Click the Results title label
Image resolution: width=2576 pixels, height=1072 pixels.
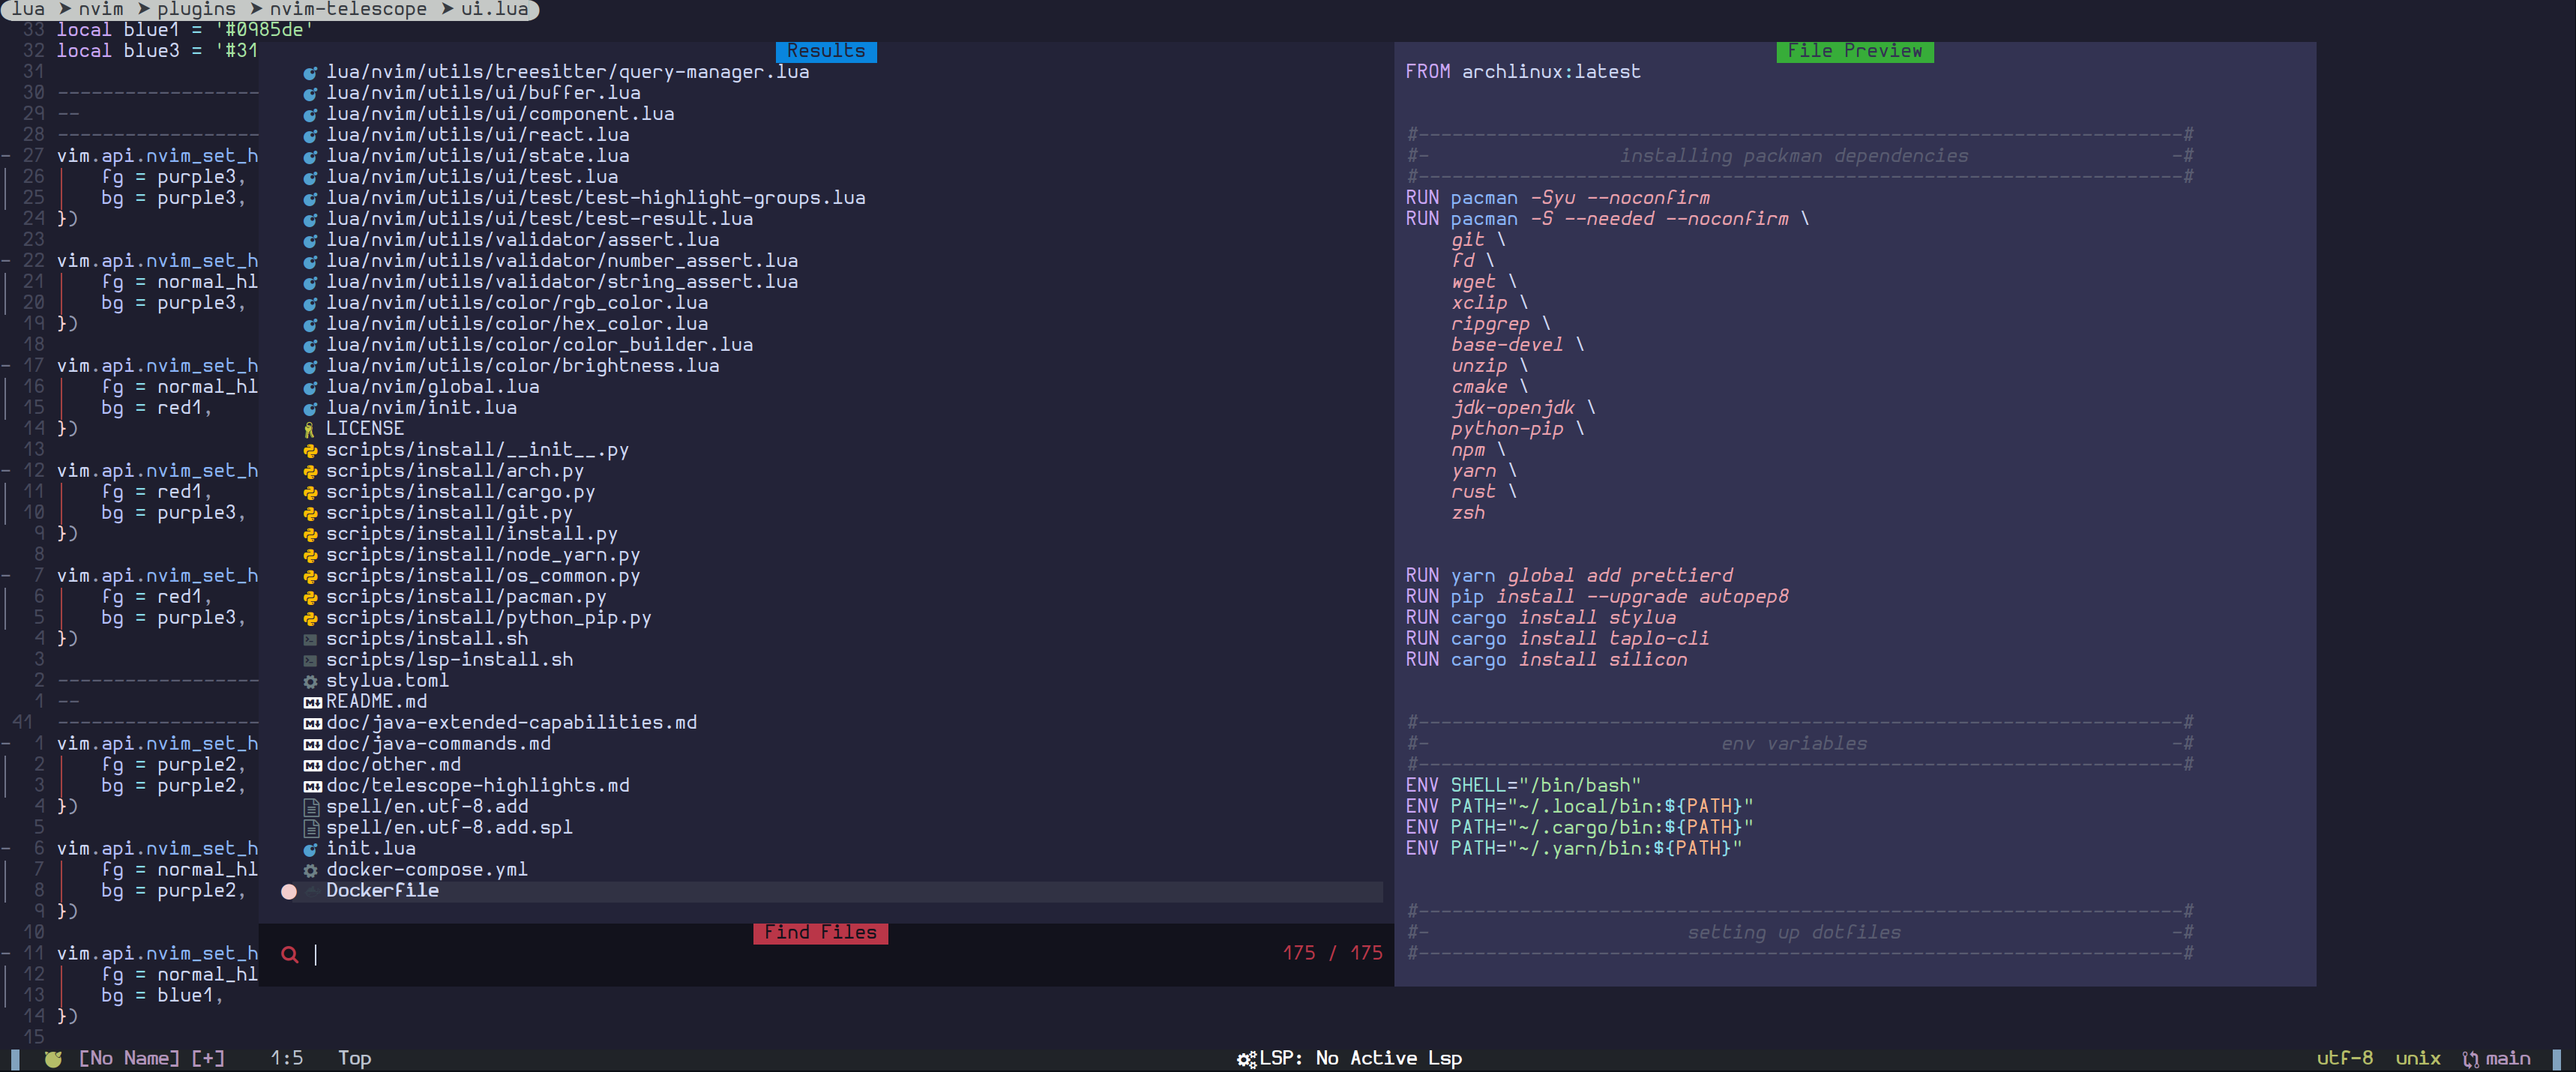click(x=825, y=50)
